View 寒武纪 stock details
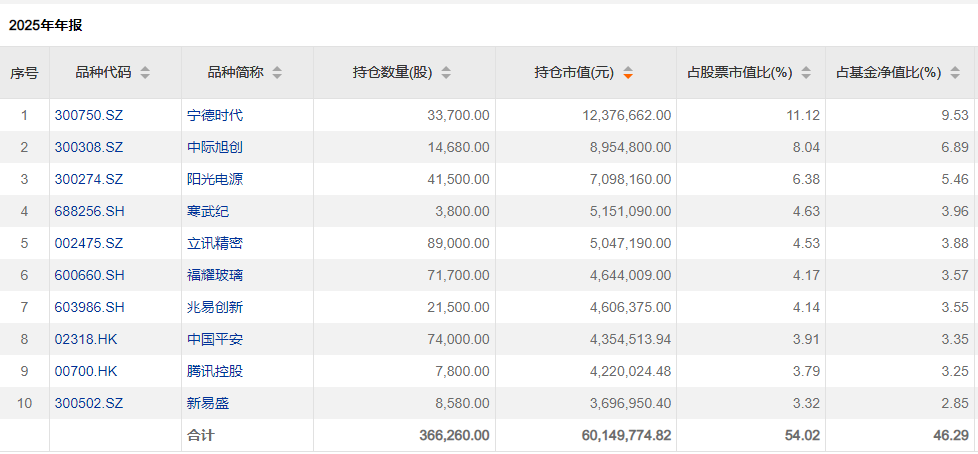 click(208, 211)
